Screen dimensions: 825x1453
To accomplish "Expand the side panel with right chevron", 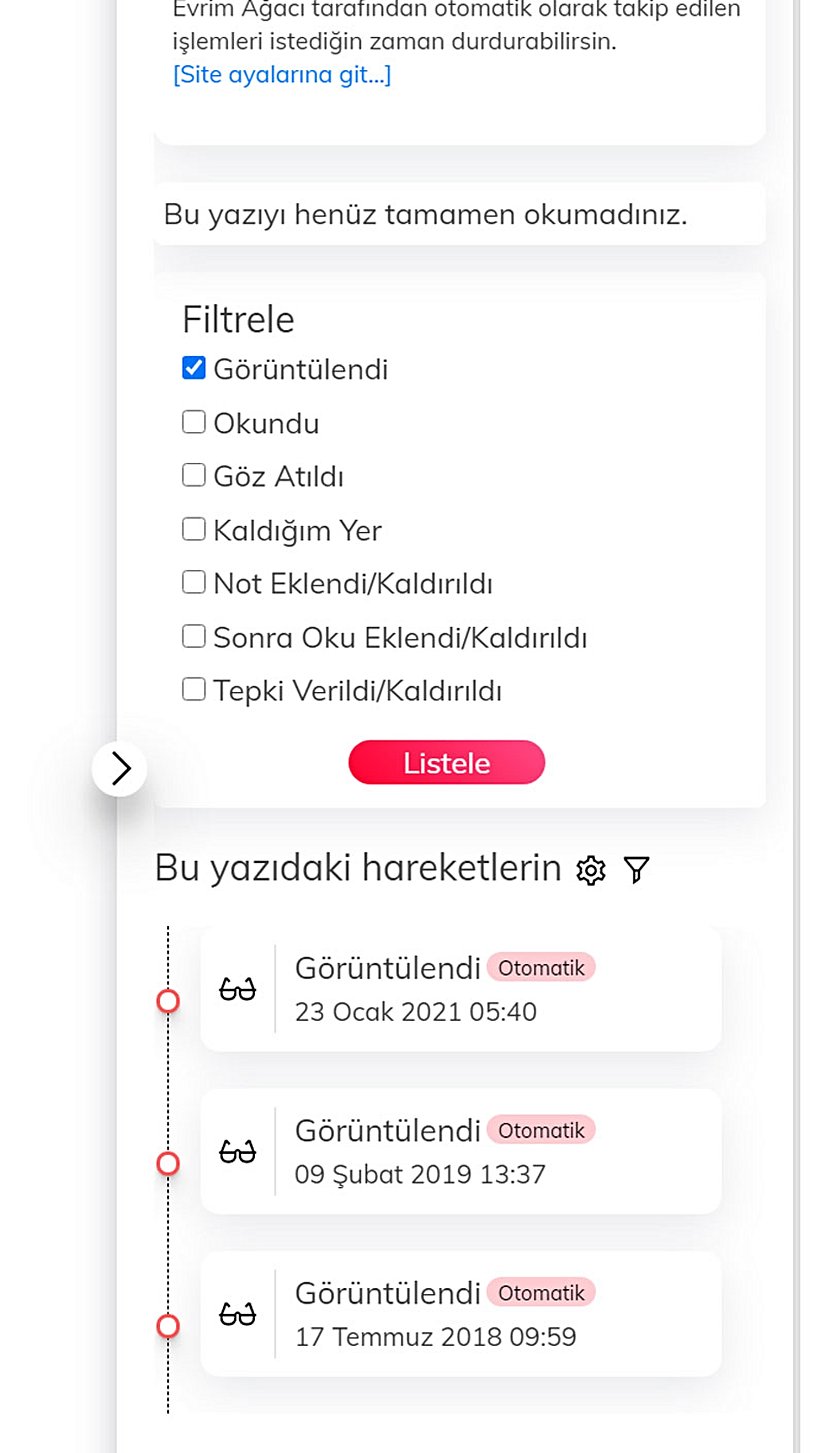I will pyautogui.click(x=120, y=768).
